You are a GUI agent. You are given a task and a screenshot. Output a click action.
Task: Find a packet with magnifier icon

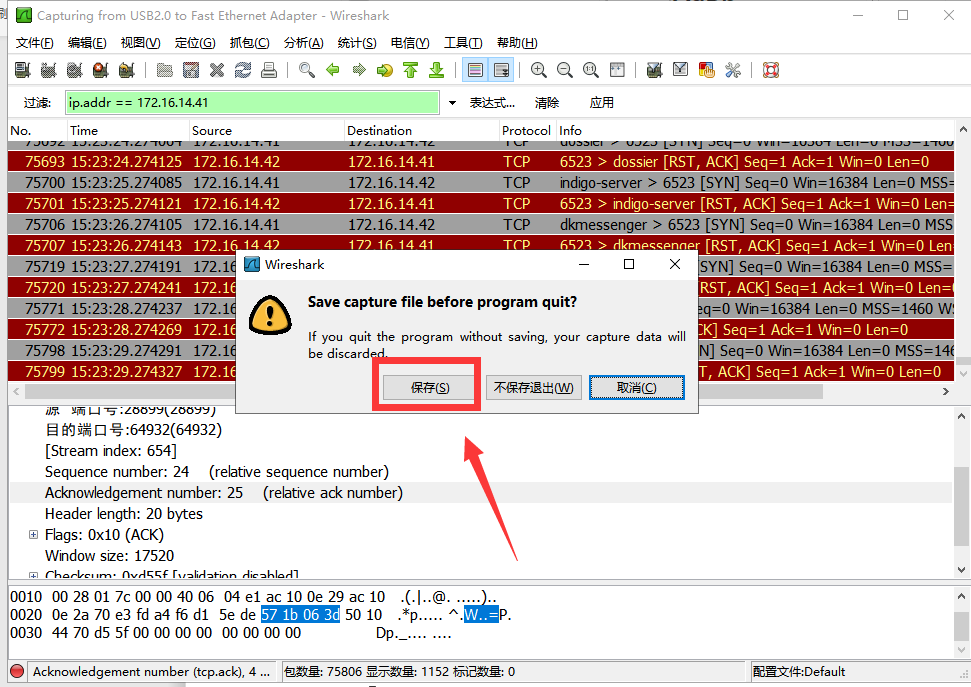point(307,70)
